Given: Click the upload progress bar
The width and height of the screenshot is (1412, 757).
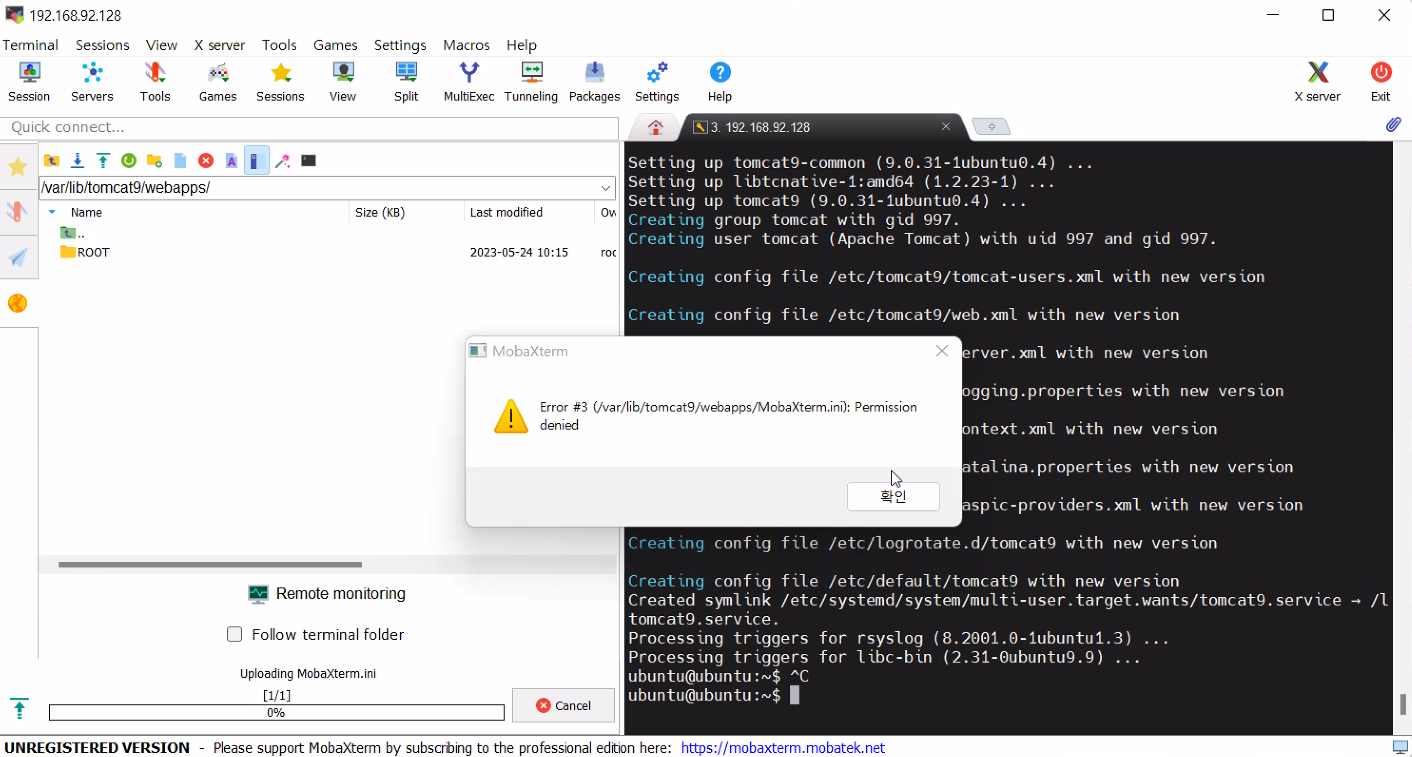Looking at the screenshot, I should pos(276,713).
